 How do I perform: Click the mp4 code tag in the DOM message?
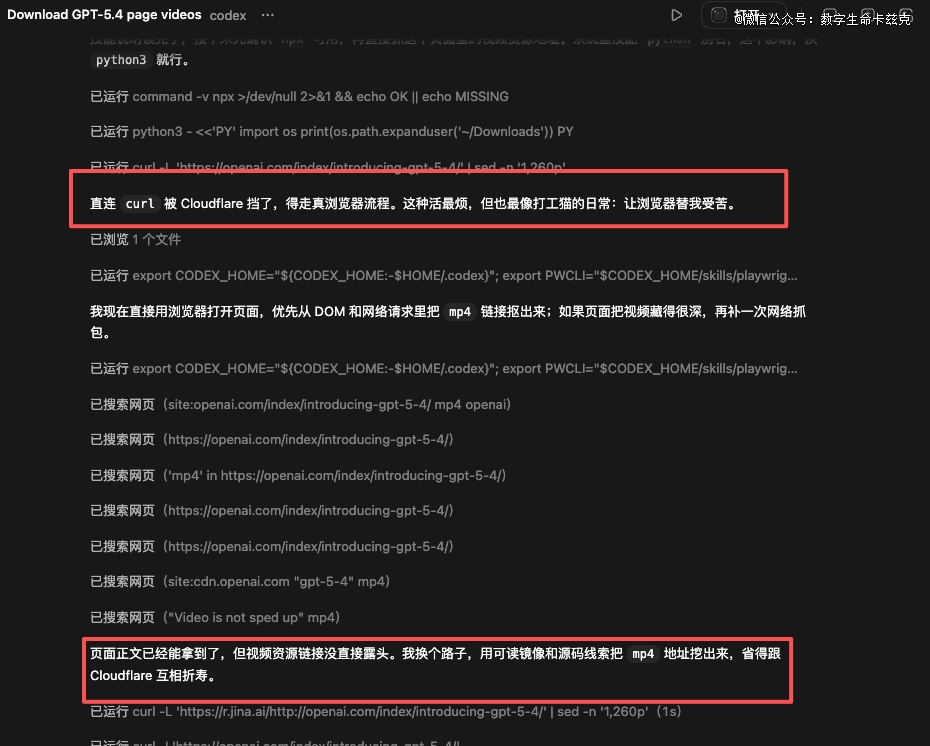(x=459, y=312)
